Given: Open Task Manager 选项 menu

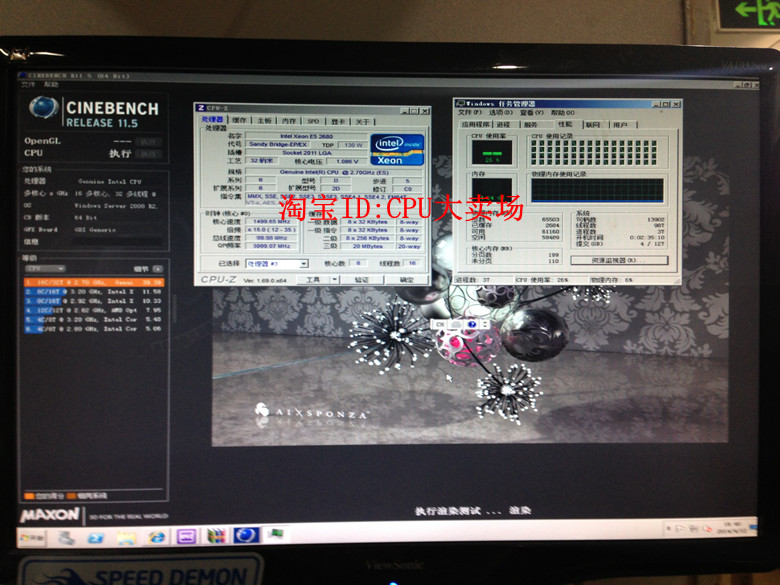Looking at the screenshot, I should pos(500,112).
